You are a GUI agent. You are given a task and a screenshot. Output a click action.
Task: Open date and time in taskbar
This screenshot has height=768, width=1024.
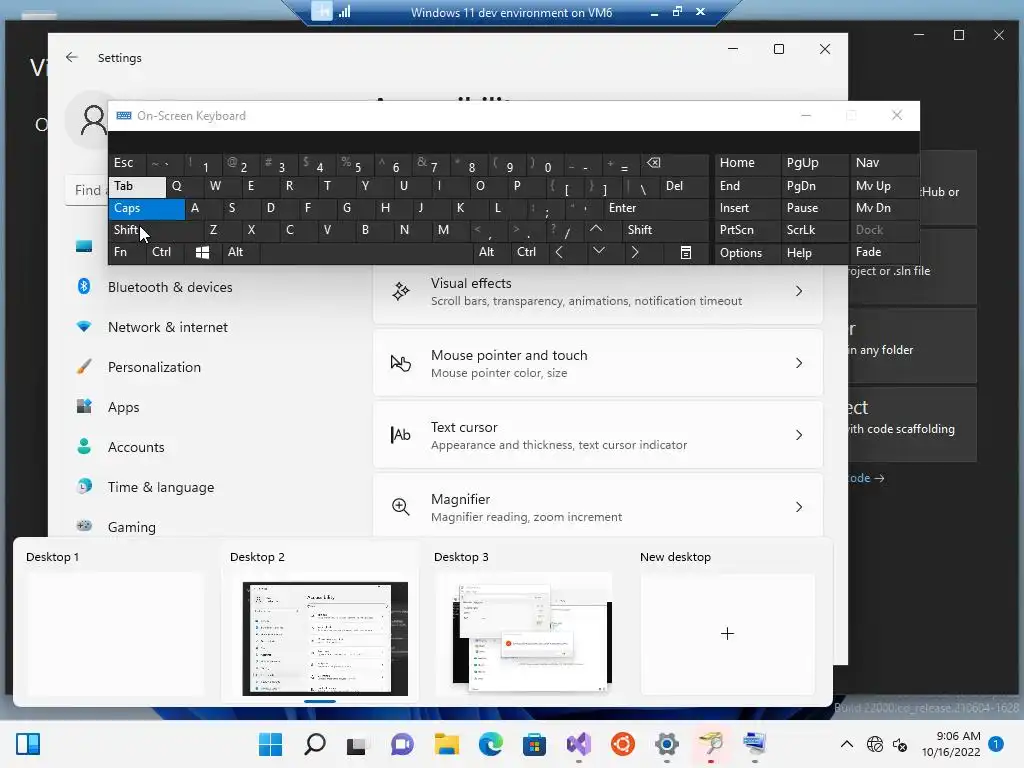951,744
